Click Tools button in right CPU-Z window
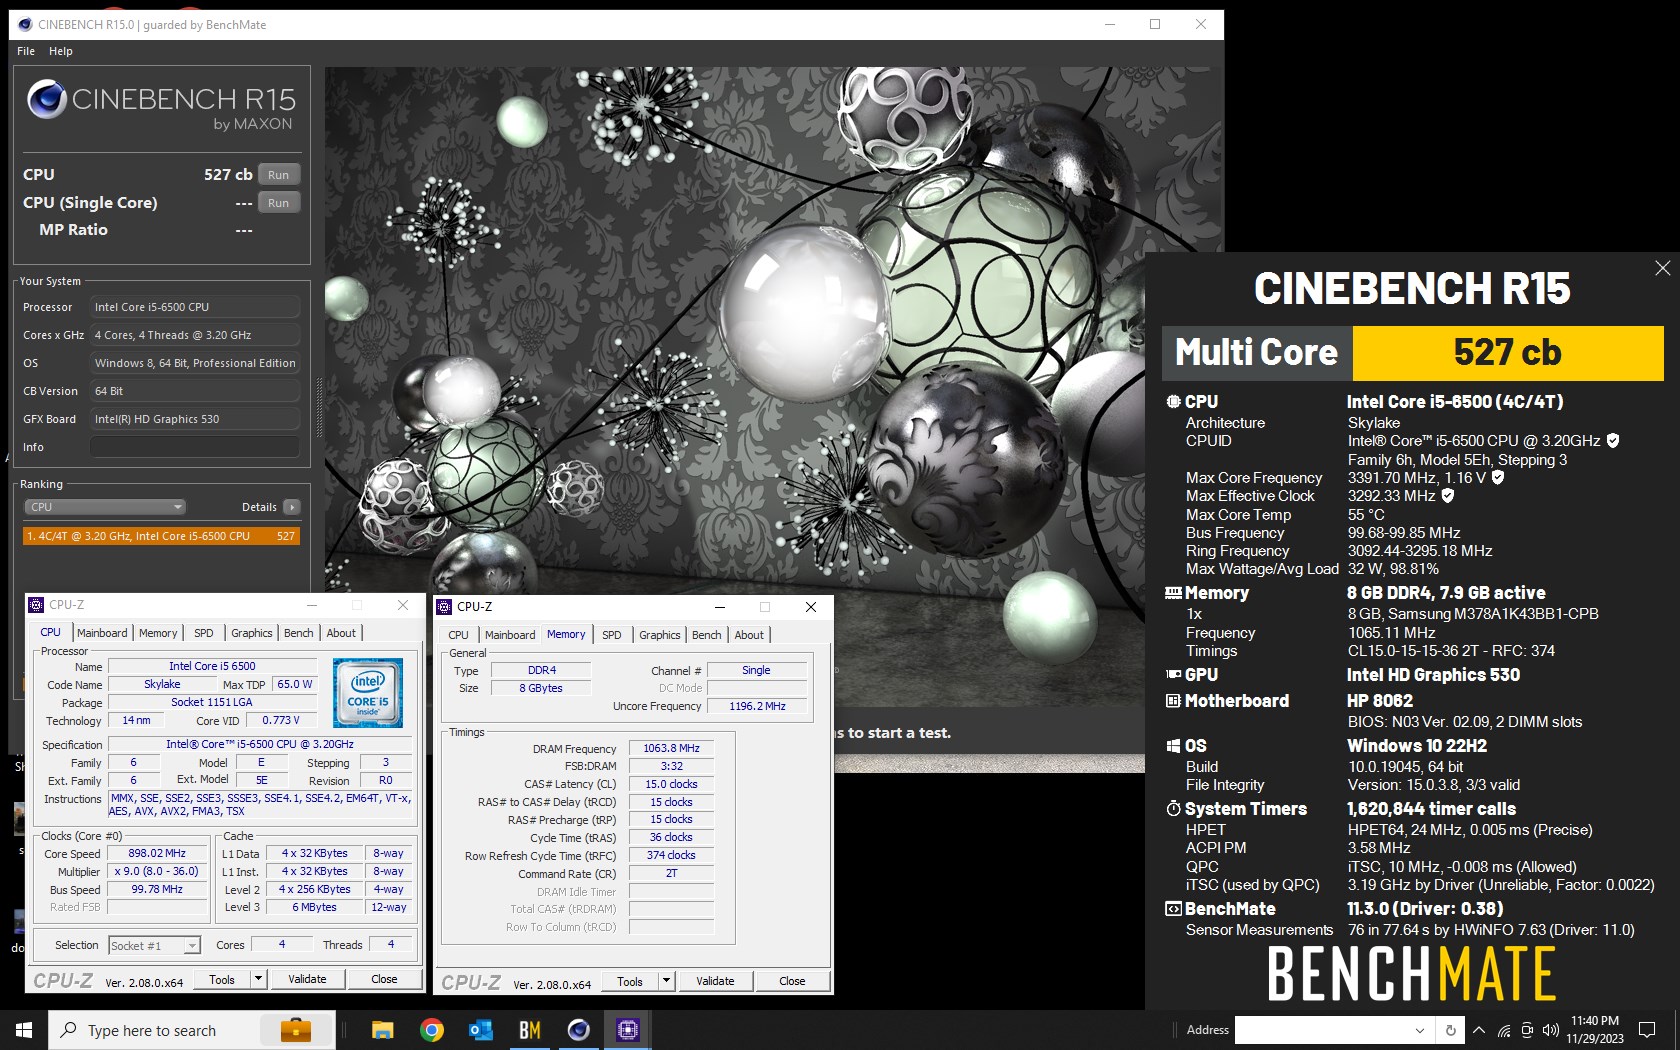The height and width of the screenshot is (1050, 1680). [630, 981]
